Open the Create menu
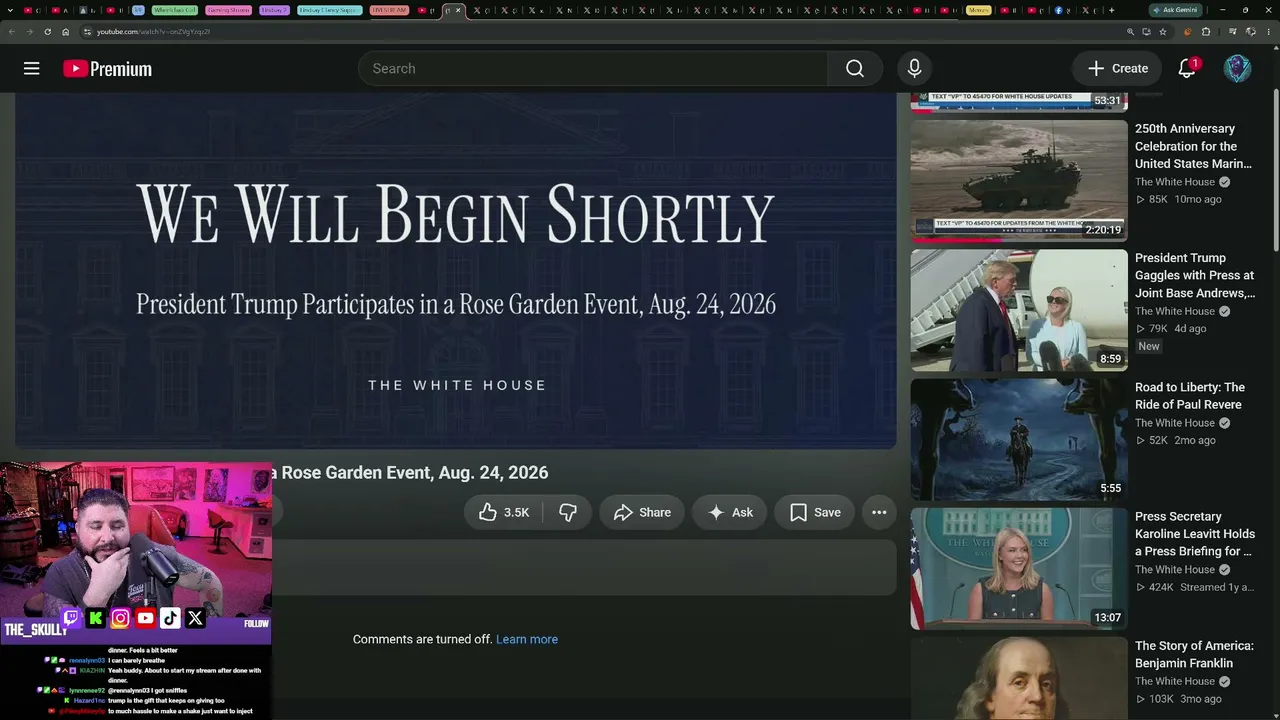 click(1117, 68)
